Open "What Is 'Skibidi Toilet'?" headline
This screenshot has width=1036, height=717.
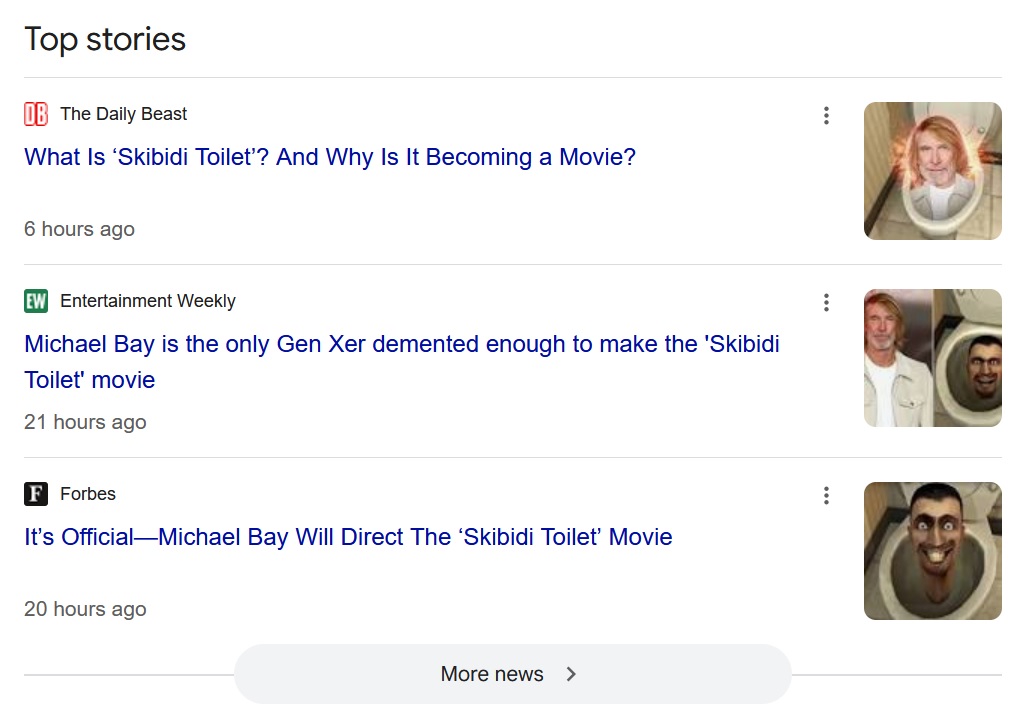click(x=330, y=157)
